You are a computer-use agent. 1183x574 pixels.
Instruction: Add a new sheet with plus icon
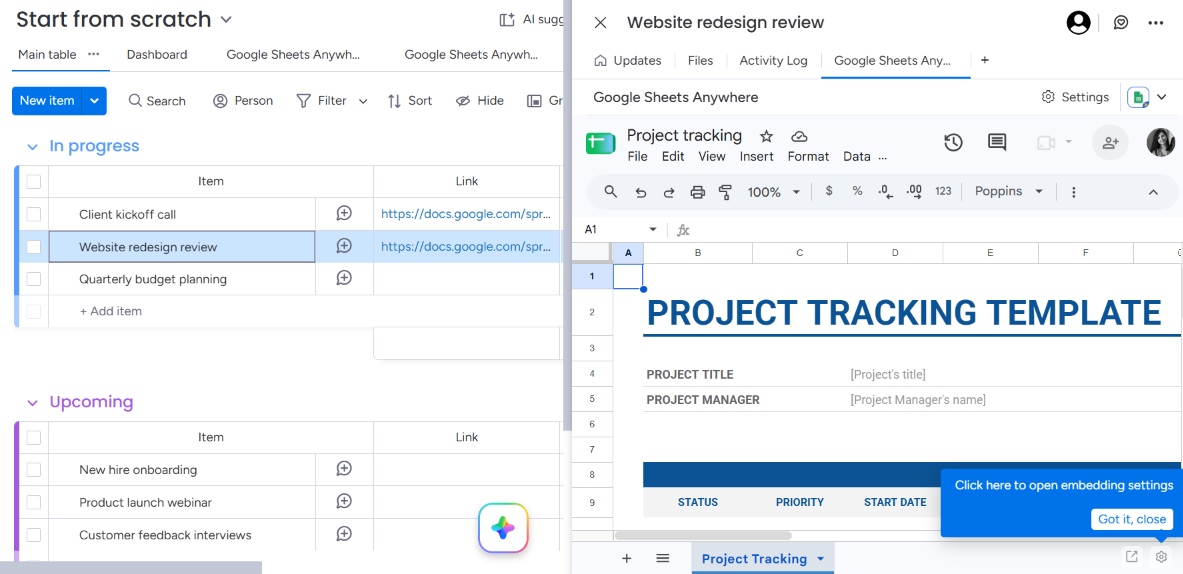(x=626, y=558)
